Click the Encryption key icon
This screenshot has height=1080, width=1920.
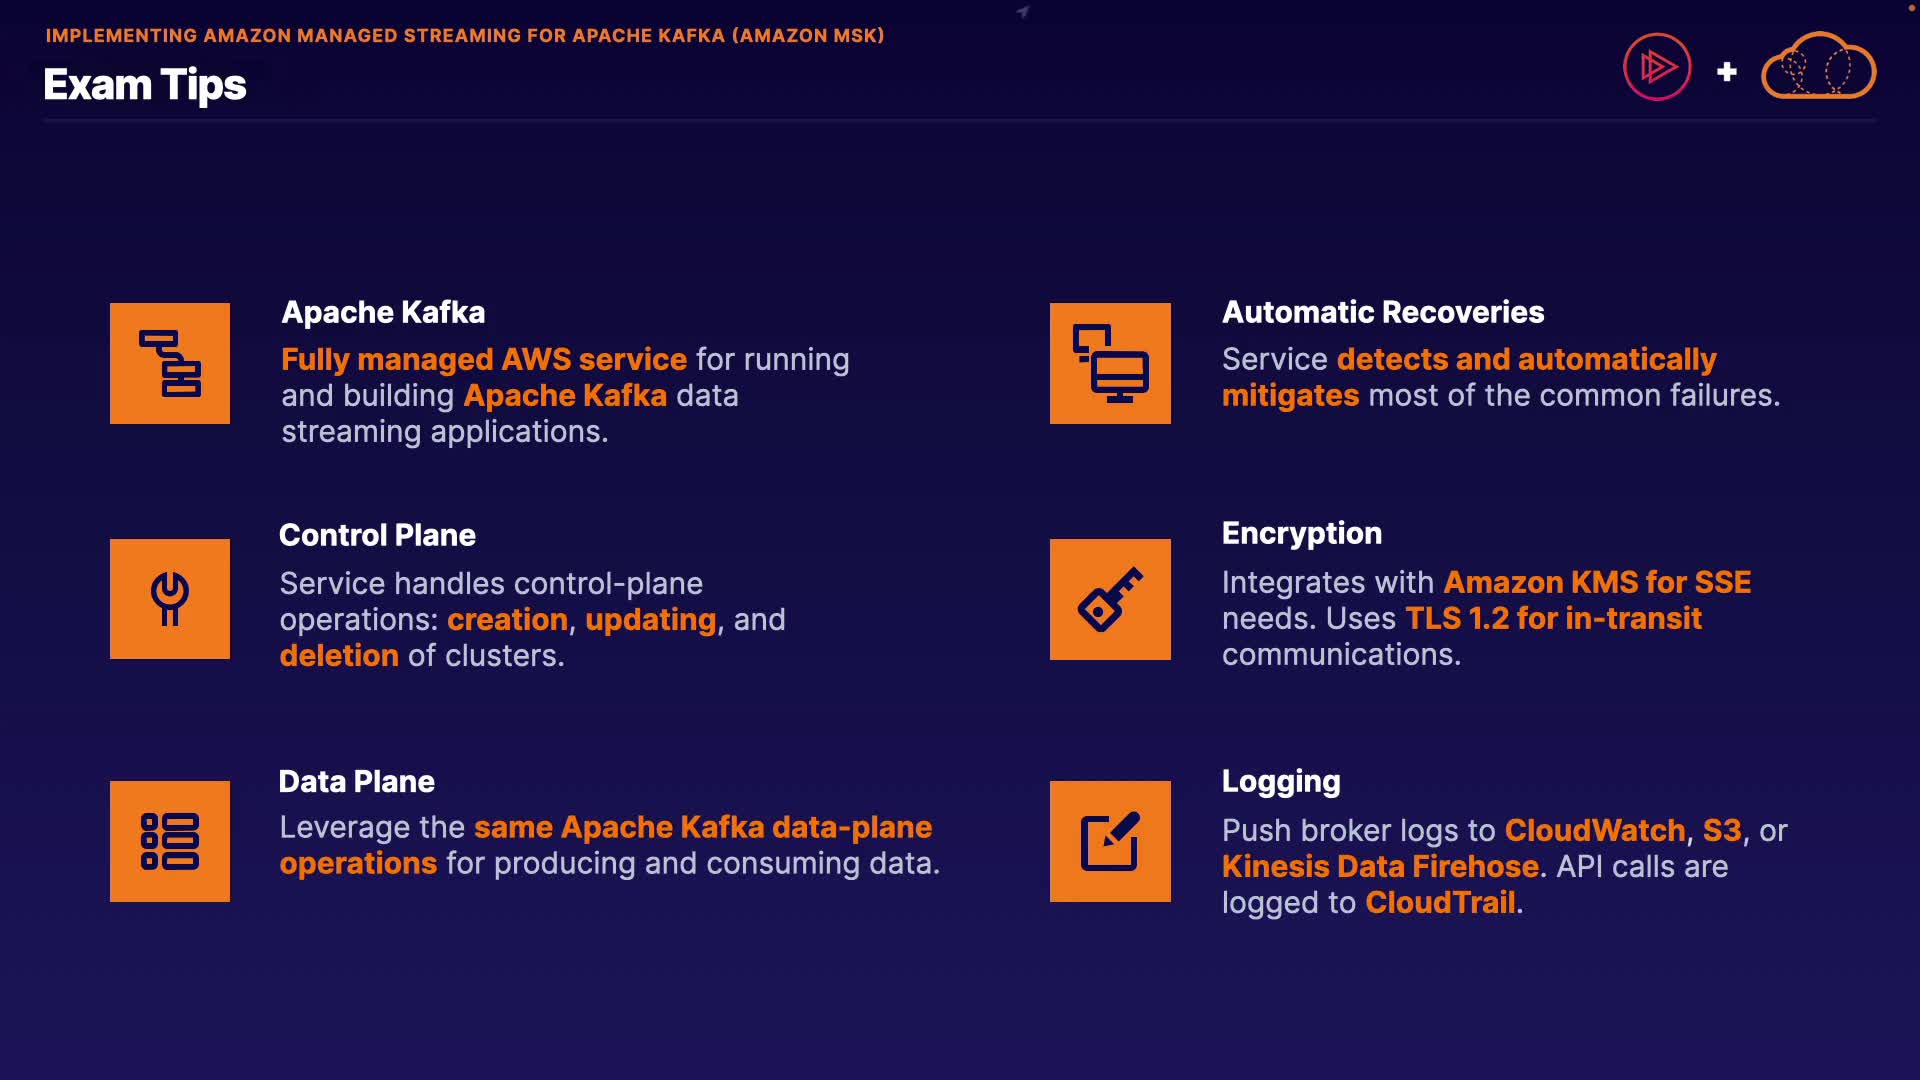pyautogui.click(x=1110, y=599)
